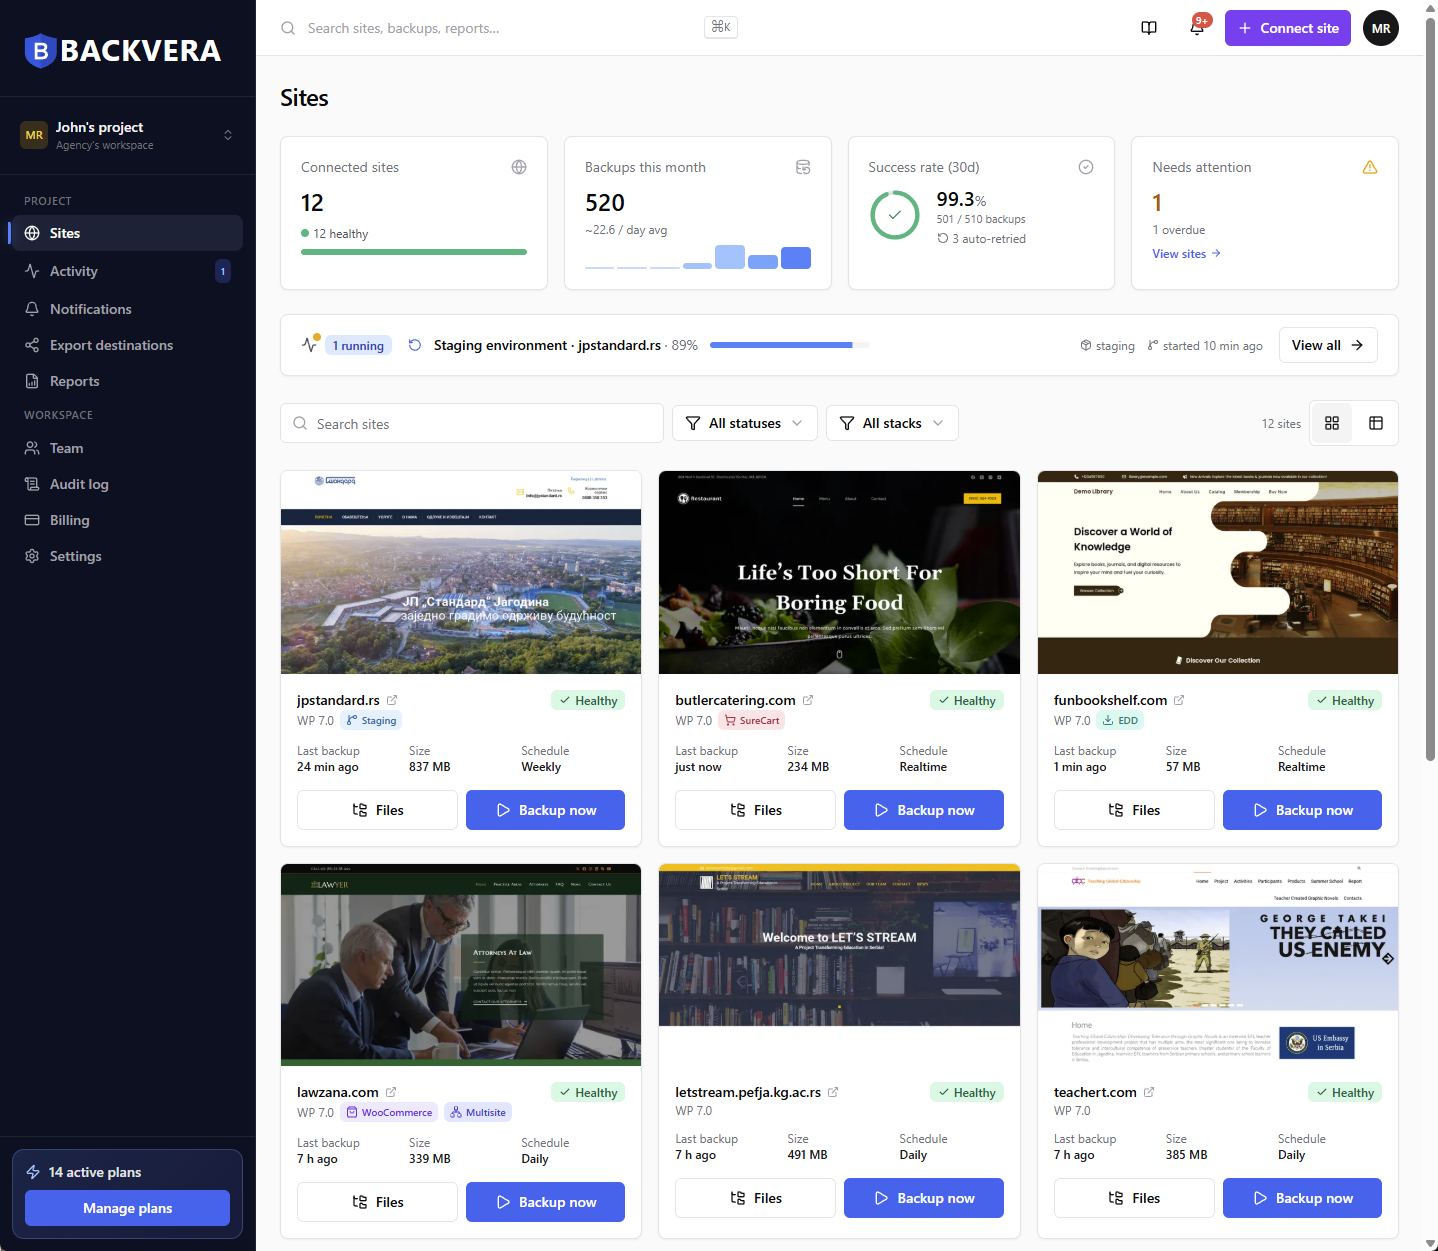The image size is (1438, 1251).
Task: Open Settings in the sidebar
Action: [126, 556]
